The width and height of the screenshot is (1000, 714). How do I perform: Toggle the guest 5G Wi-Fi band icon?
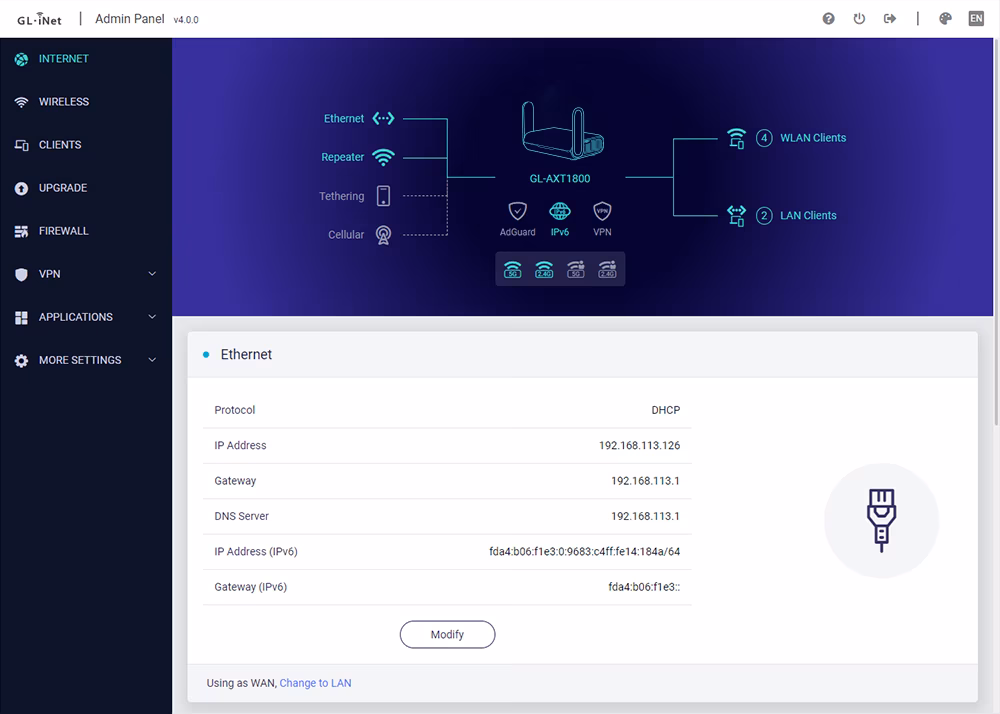click(575, 269)
